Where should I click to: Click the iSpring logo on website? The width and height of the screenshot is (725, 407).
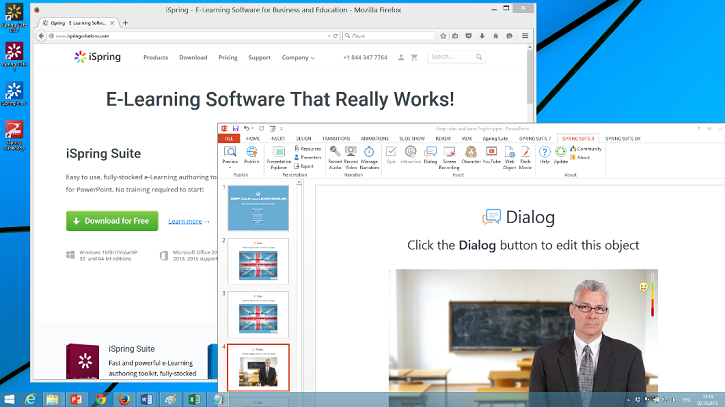point(98,57)
